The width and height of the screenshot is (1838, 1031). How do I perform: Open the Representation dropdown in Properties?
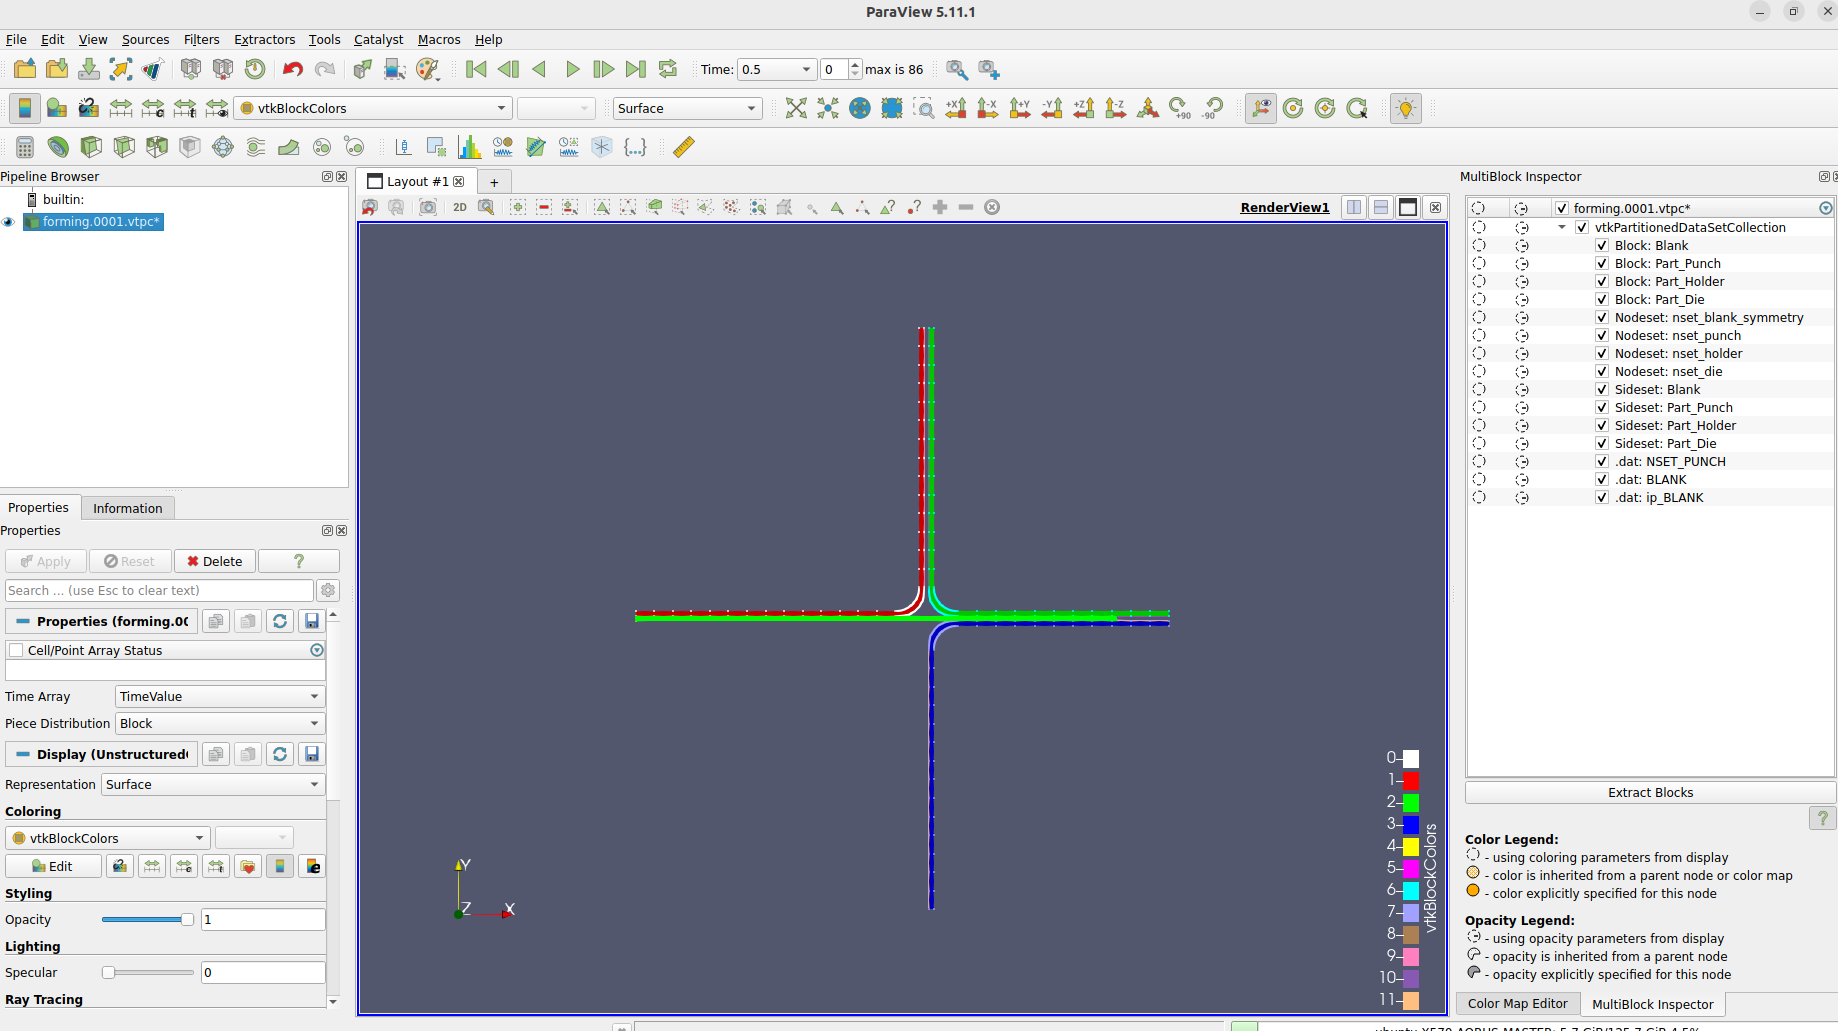[213, 785]
